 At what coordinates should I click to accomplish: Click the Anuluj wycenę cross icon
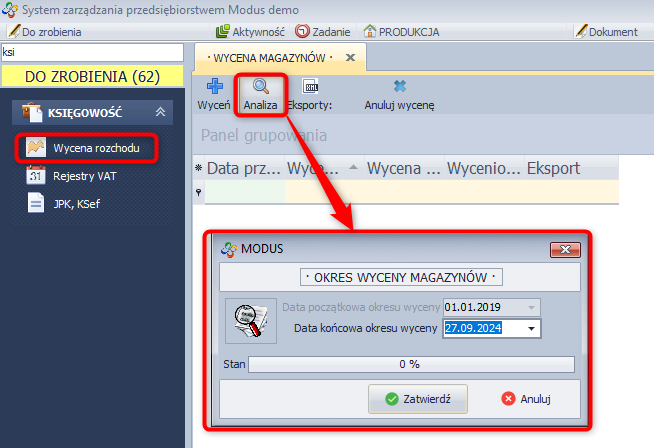pyautogui.click(x=400, y=86)
